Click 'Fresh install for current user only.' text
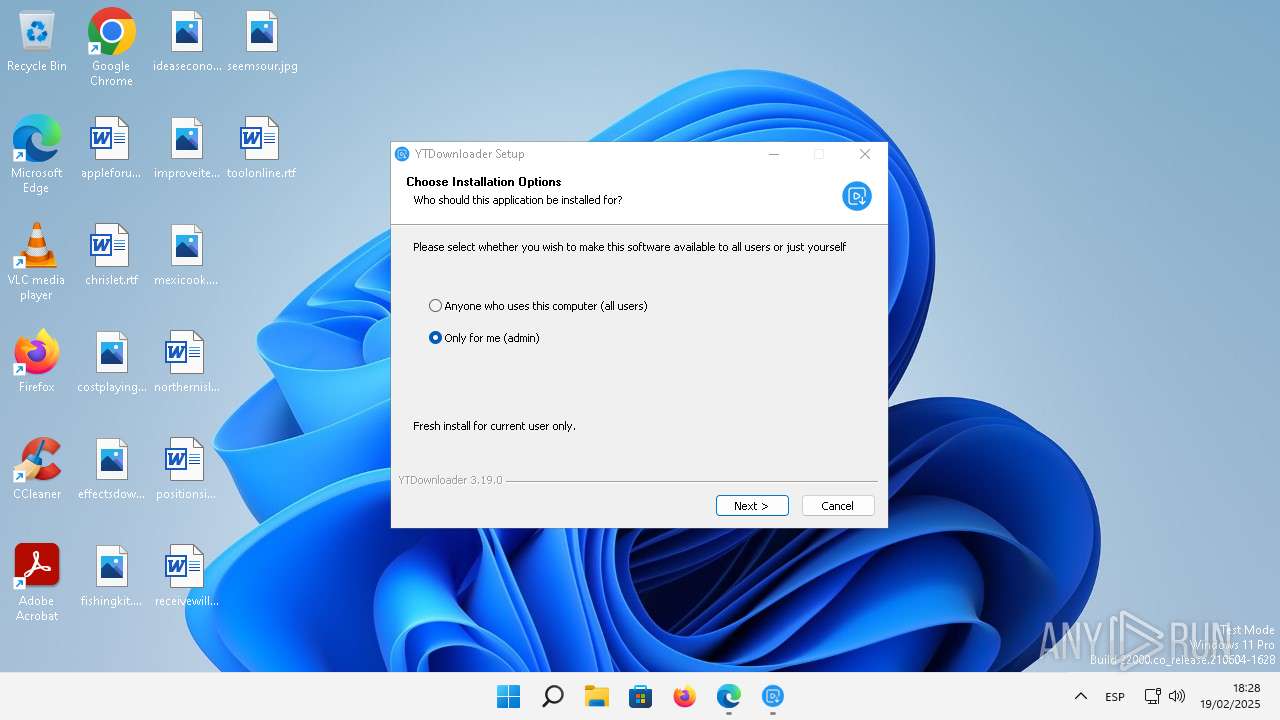Screen dimensions: 1280x720 (x=494, y=426)
